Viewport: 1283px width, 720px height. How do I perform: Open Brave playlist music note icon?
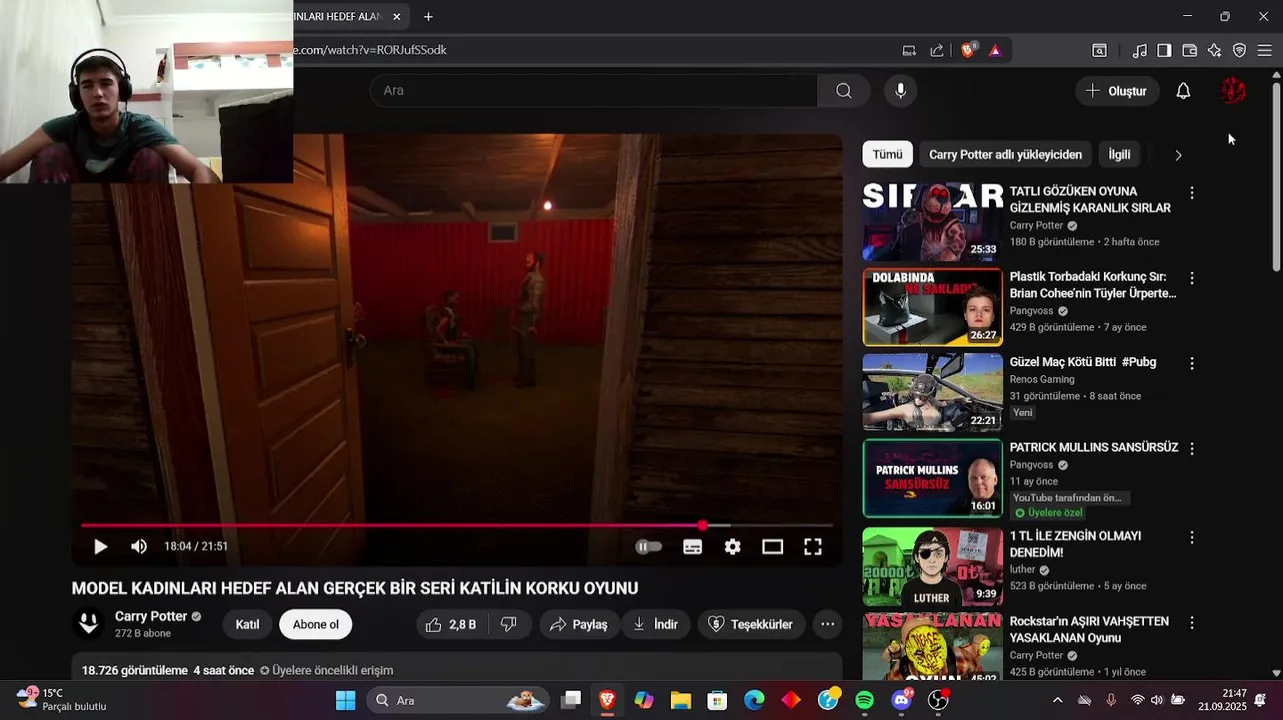point(1140,50)
